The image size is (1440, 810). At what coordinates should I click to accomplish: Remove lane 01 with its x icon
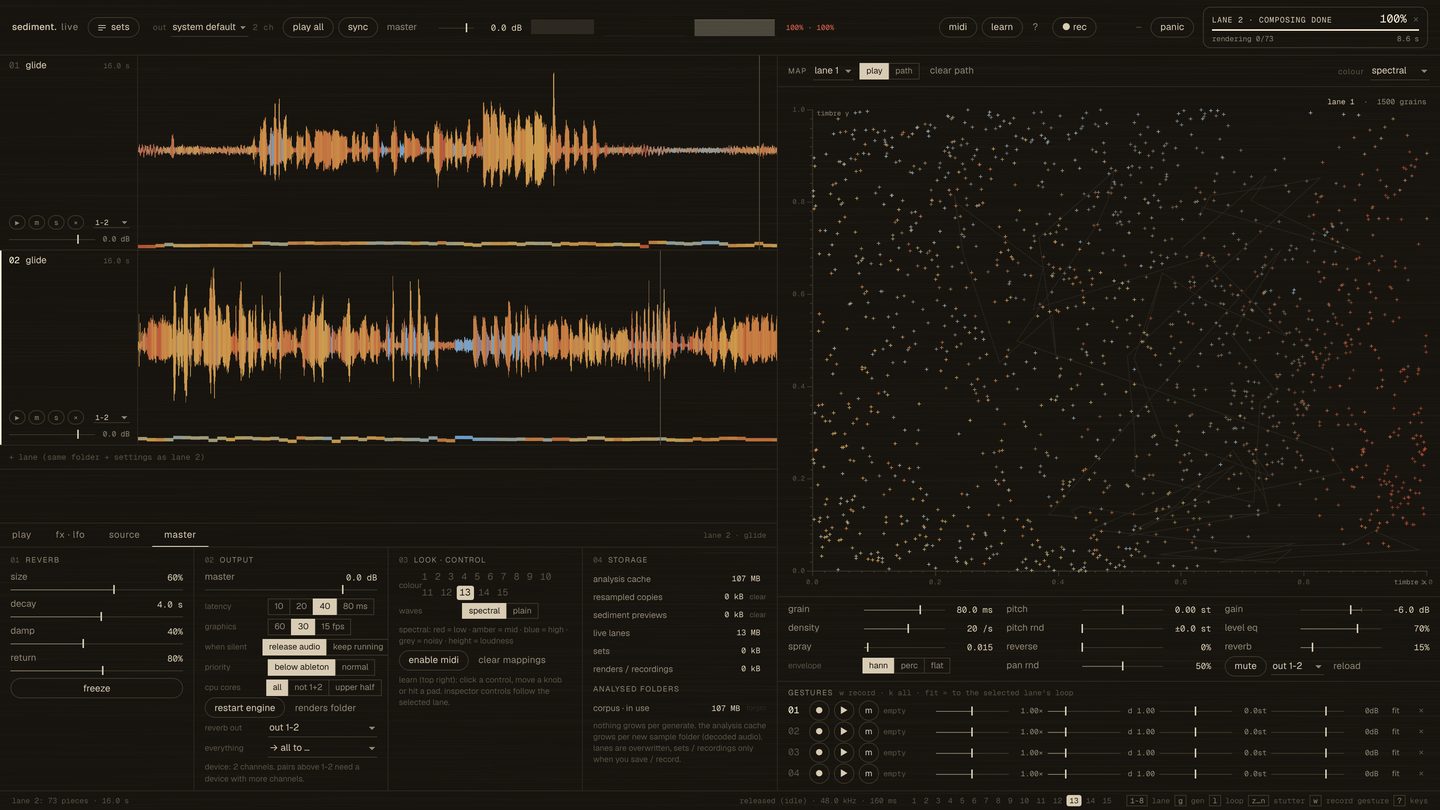click(x=75, y=222)
